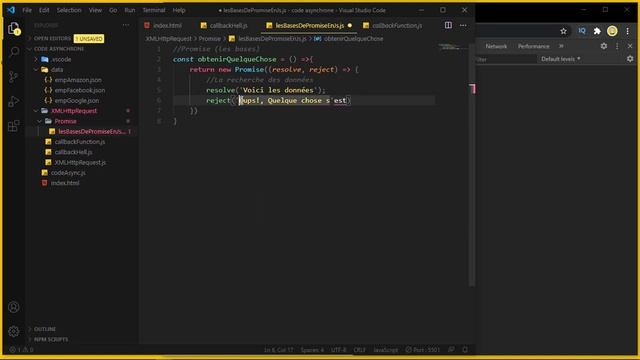This screenshot has width=640, height=360.
Task: Click CRLF end-of-line setting
Action: 360,350
